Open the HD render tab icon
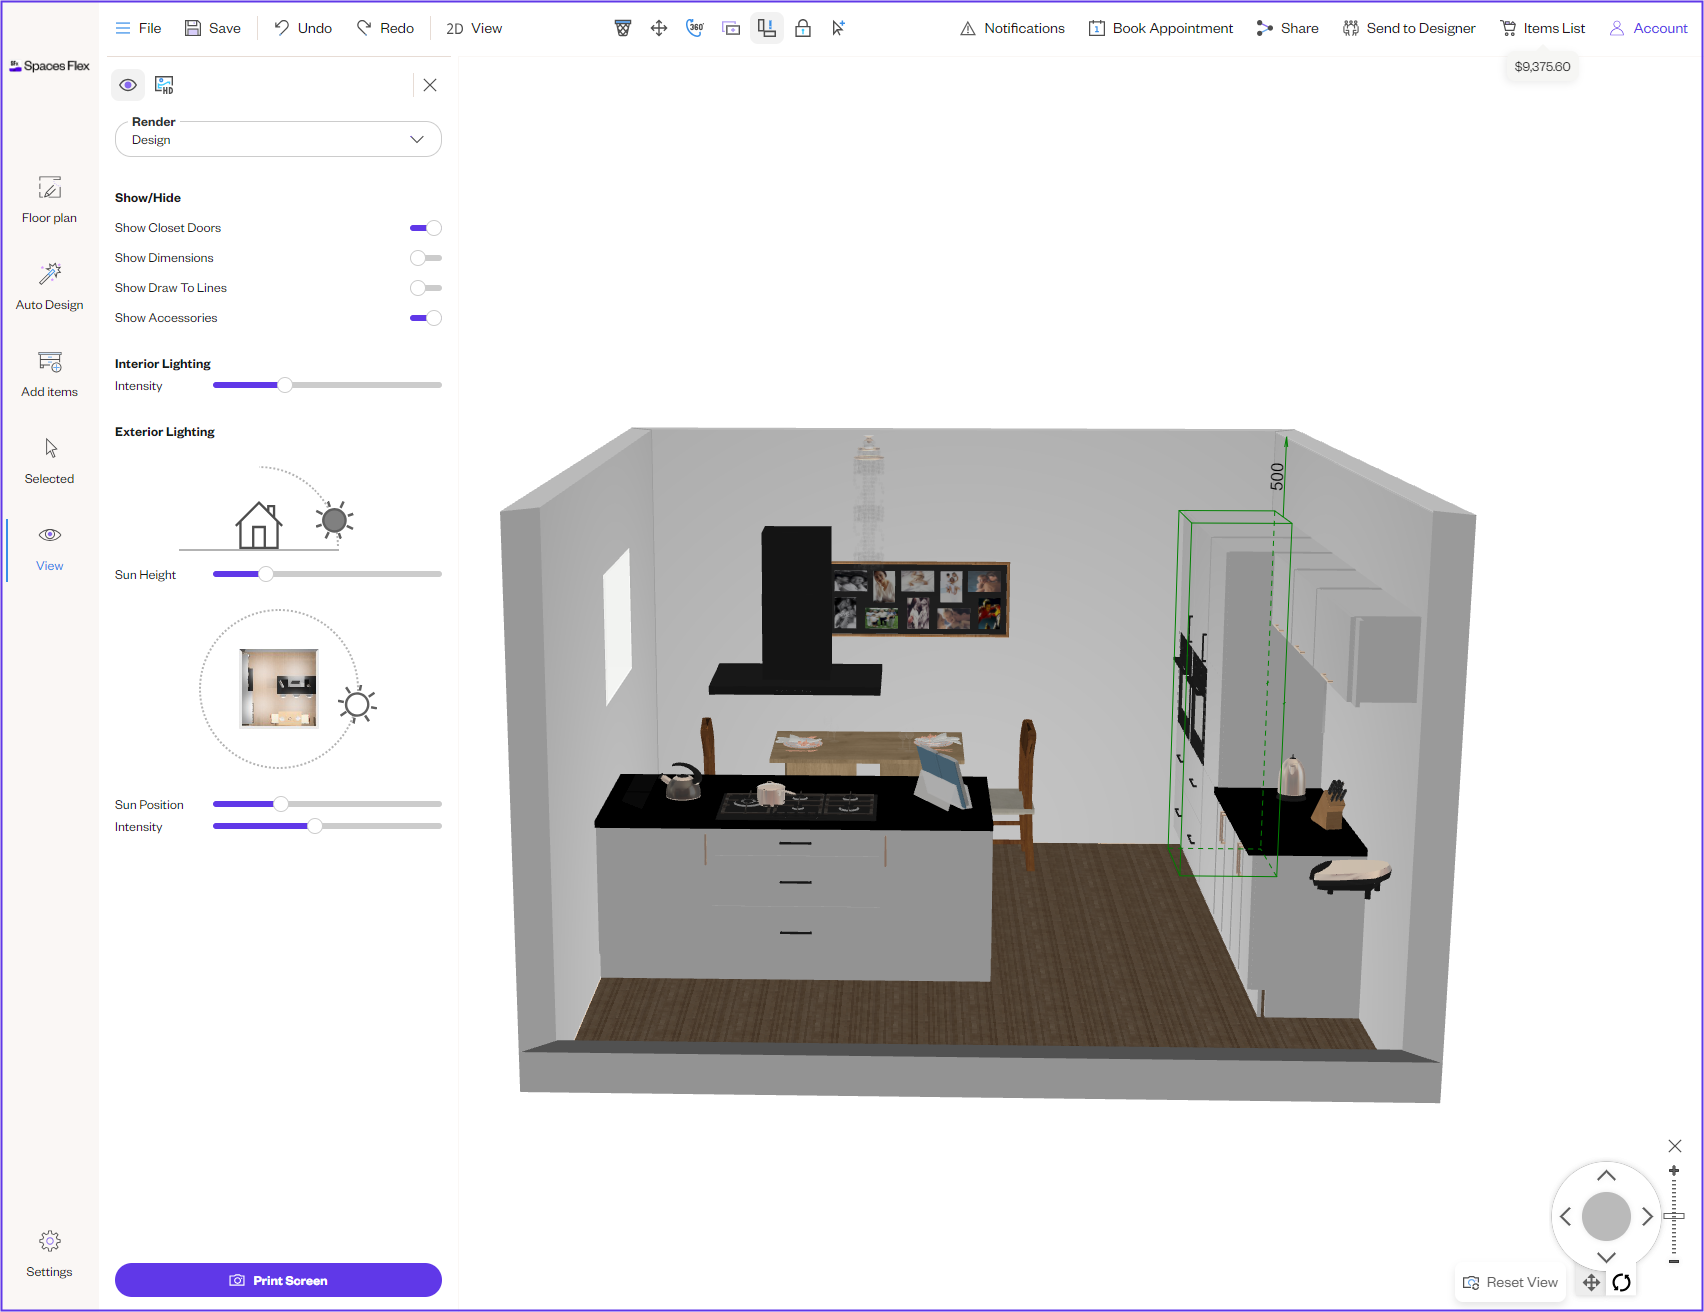 point(164,85)
